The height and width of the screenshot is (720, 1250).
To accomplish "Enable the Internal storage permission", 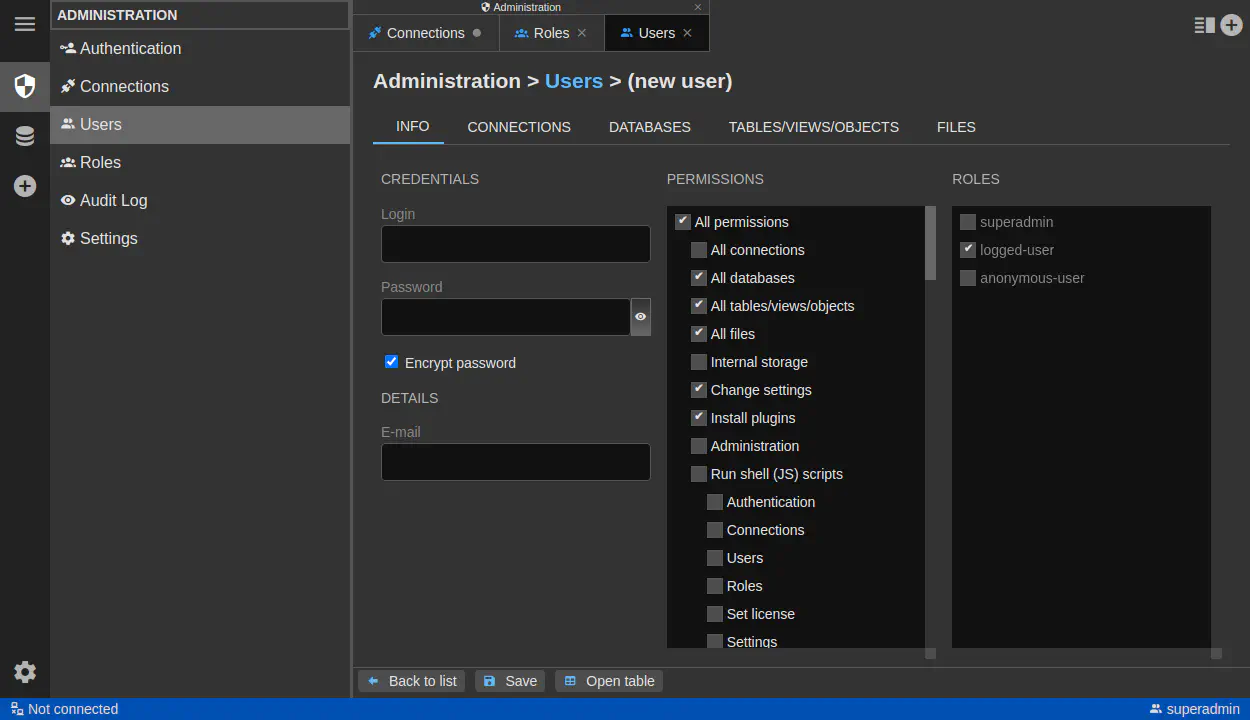I will point(699,362).
